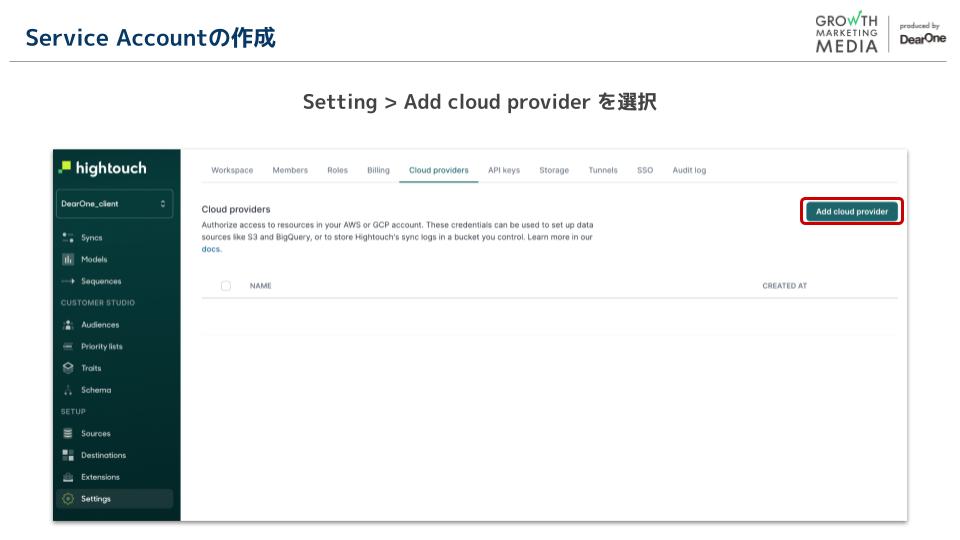Switch to the SSO tab
The width and height of the screenshot is (960, 540).
click(645, 170)
